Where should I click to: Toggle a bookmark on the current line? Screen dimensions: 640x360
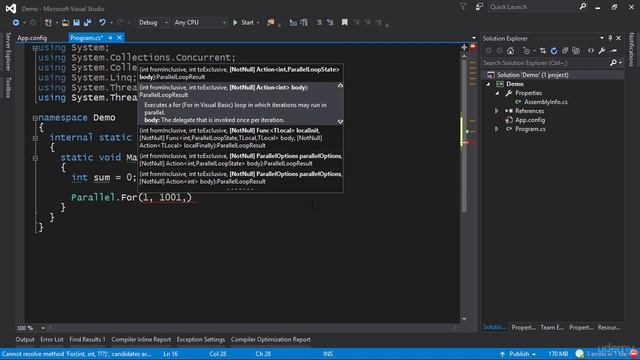pyautogui.click(x=344, y=22)
